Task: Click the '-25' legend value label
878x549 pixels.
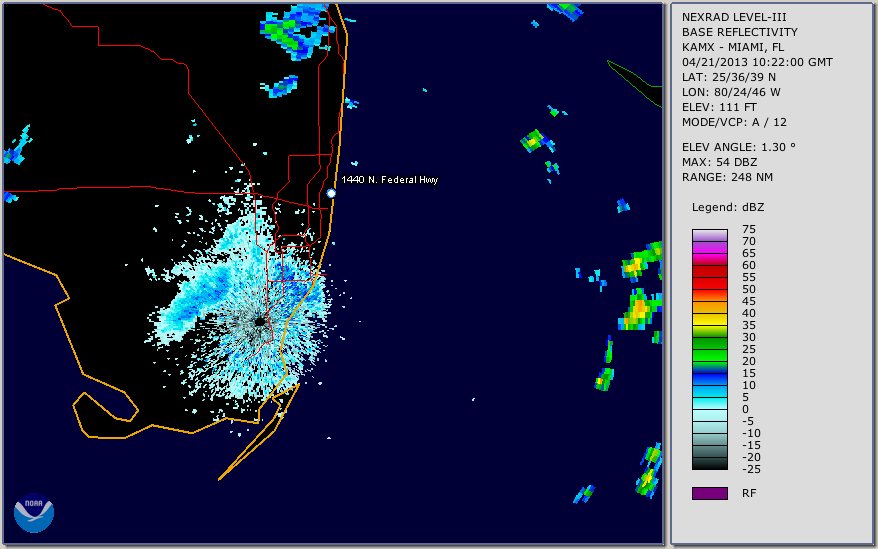Action: 751,469
